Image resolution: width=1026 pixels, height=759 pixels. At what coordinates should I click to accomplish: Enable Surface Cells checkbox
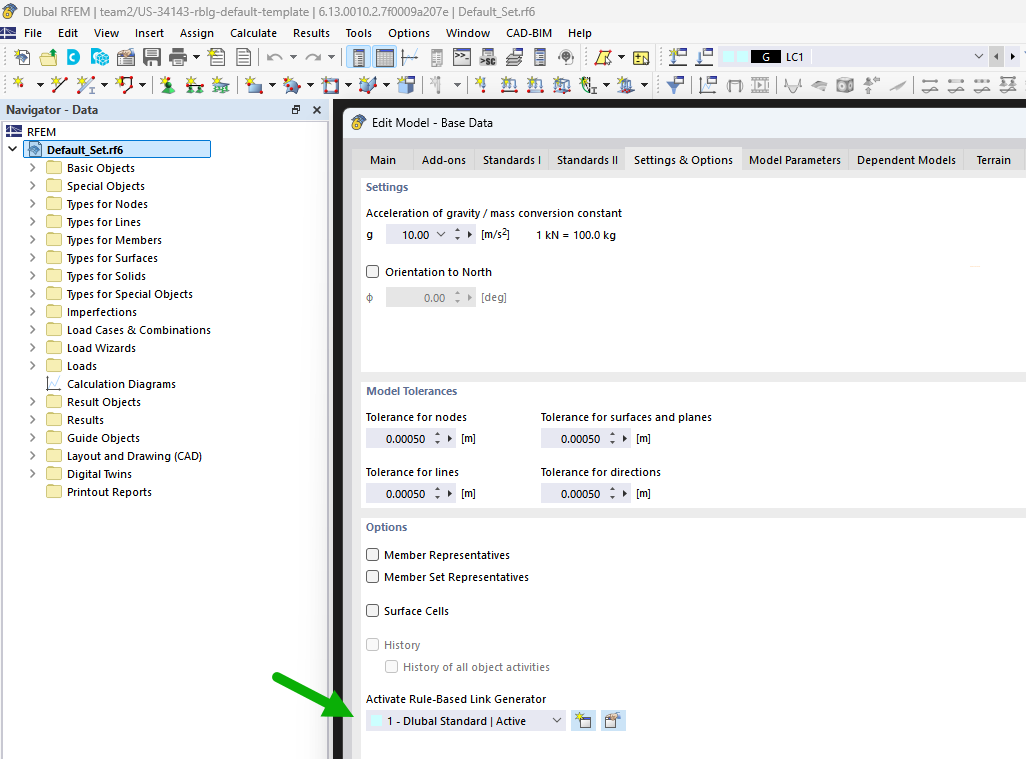pyautogui.click(x=372, y=610)
